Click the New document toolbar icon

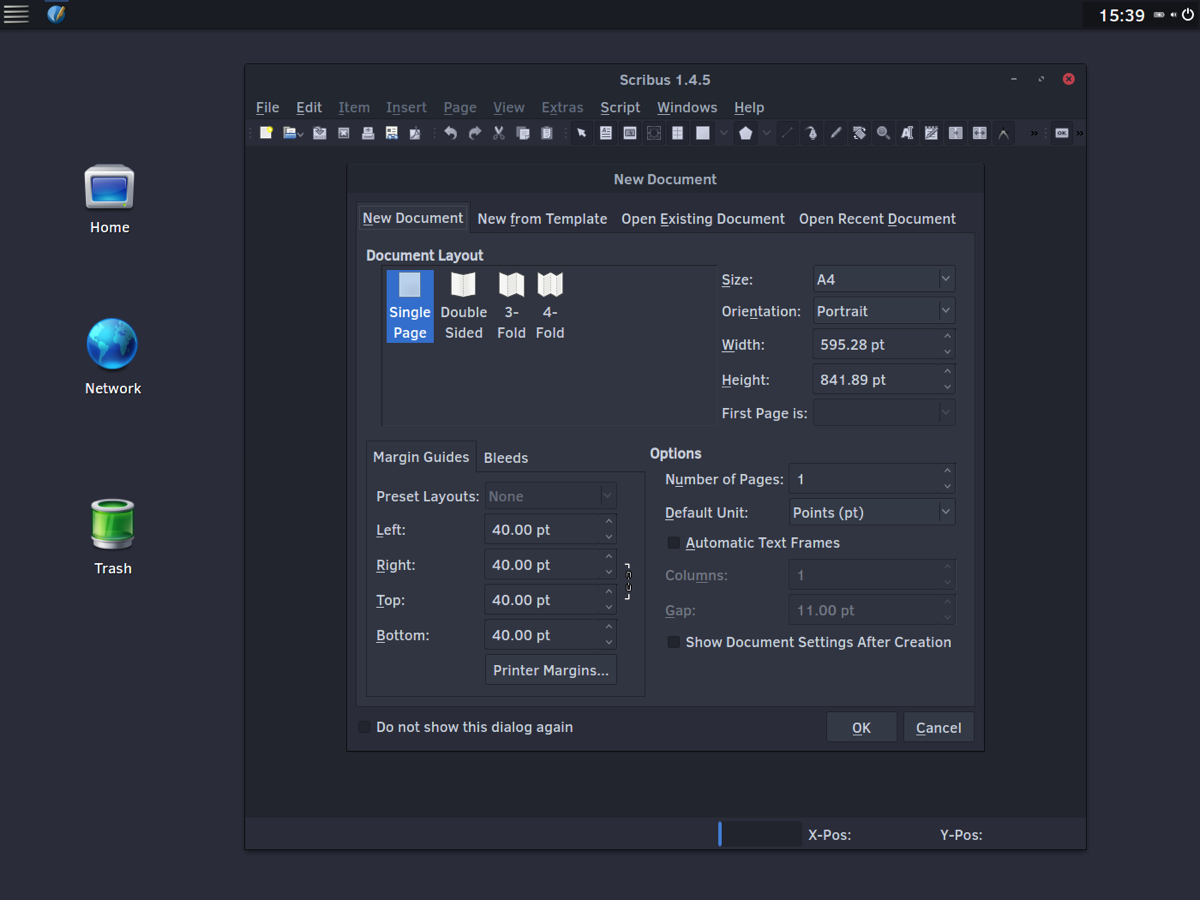click(266, 133)
